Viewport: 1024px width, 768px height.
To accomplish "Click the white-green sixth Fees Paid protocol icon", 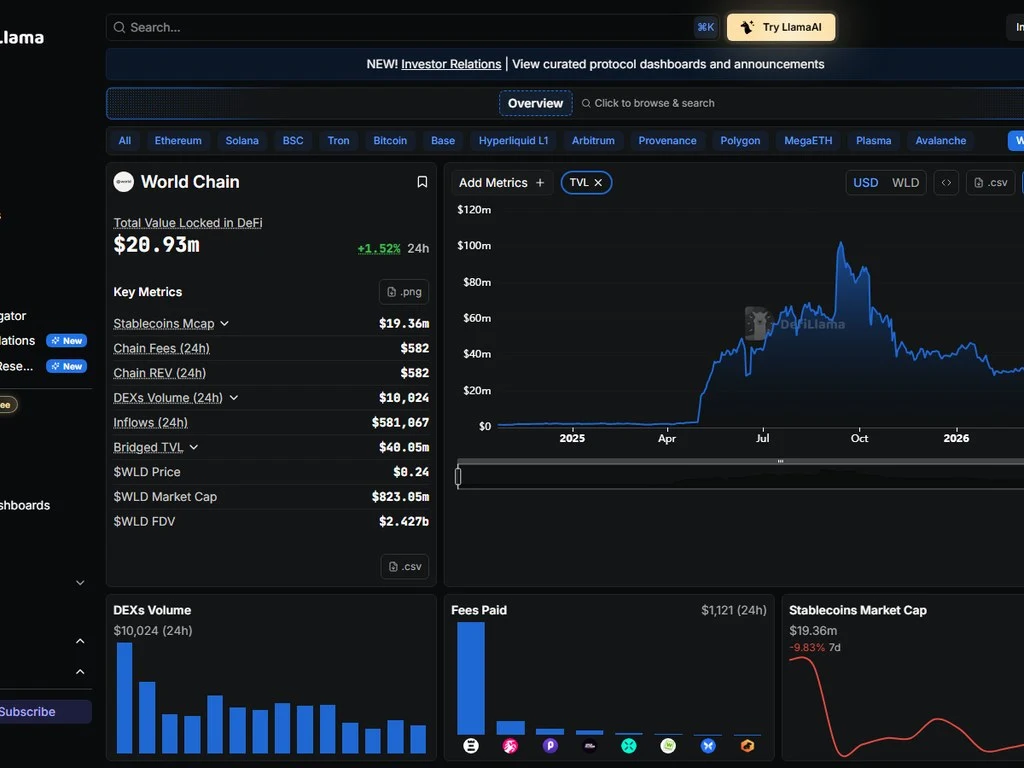I will pos(668,746).
